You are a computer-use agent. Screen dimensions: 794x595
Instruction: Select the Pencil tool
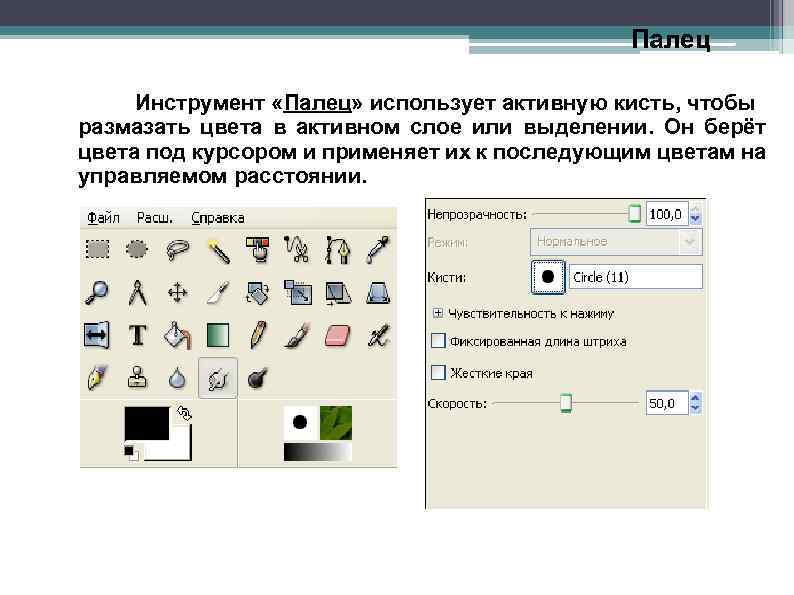pyautogui.click(x=258, y=335)
